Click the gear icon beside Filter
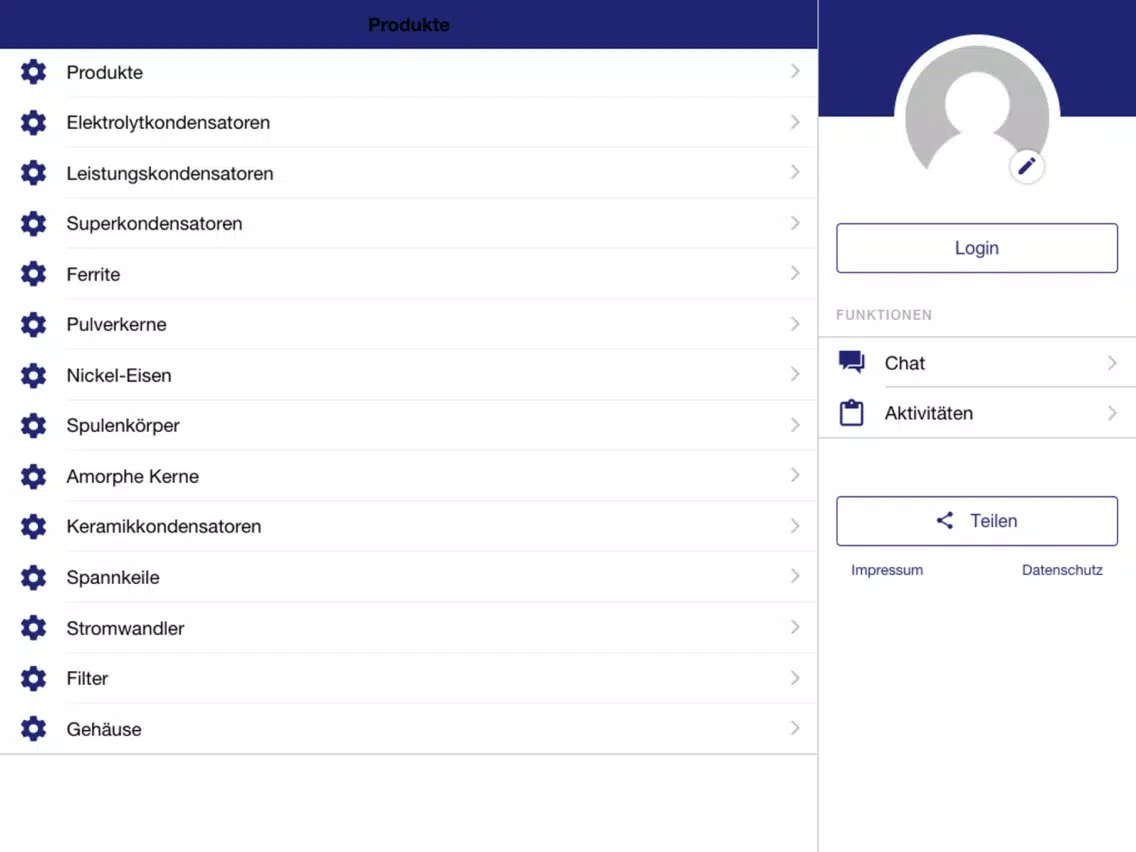 (x=33, y=678)
